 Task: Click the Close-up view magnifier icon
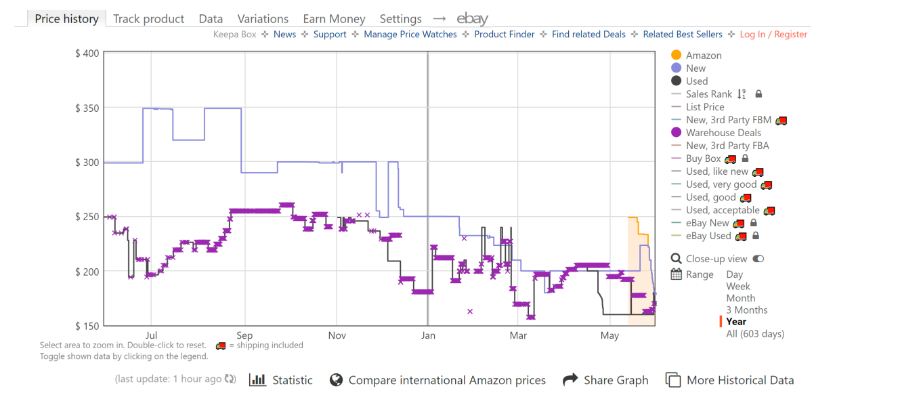point(676,259)
